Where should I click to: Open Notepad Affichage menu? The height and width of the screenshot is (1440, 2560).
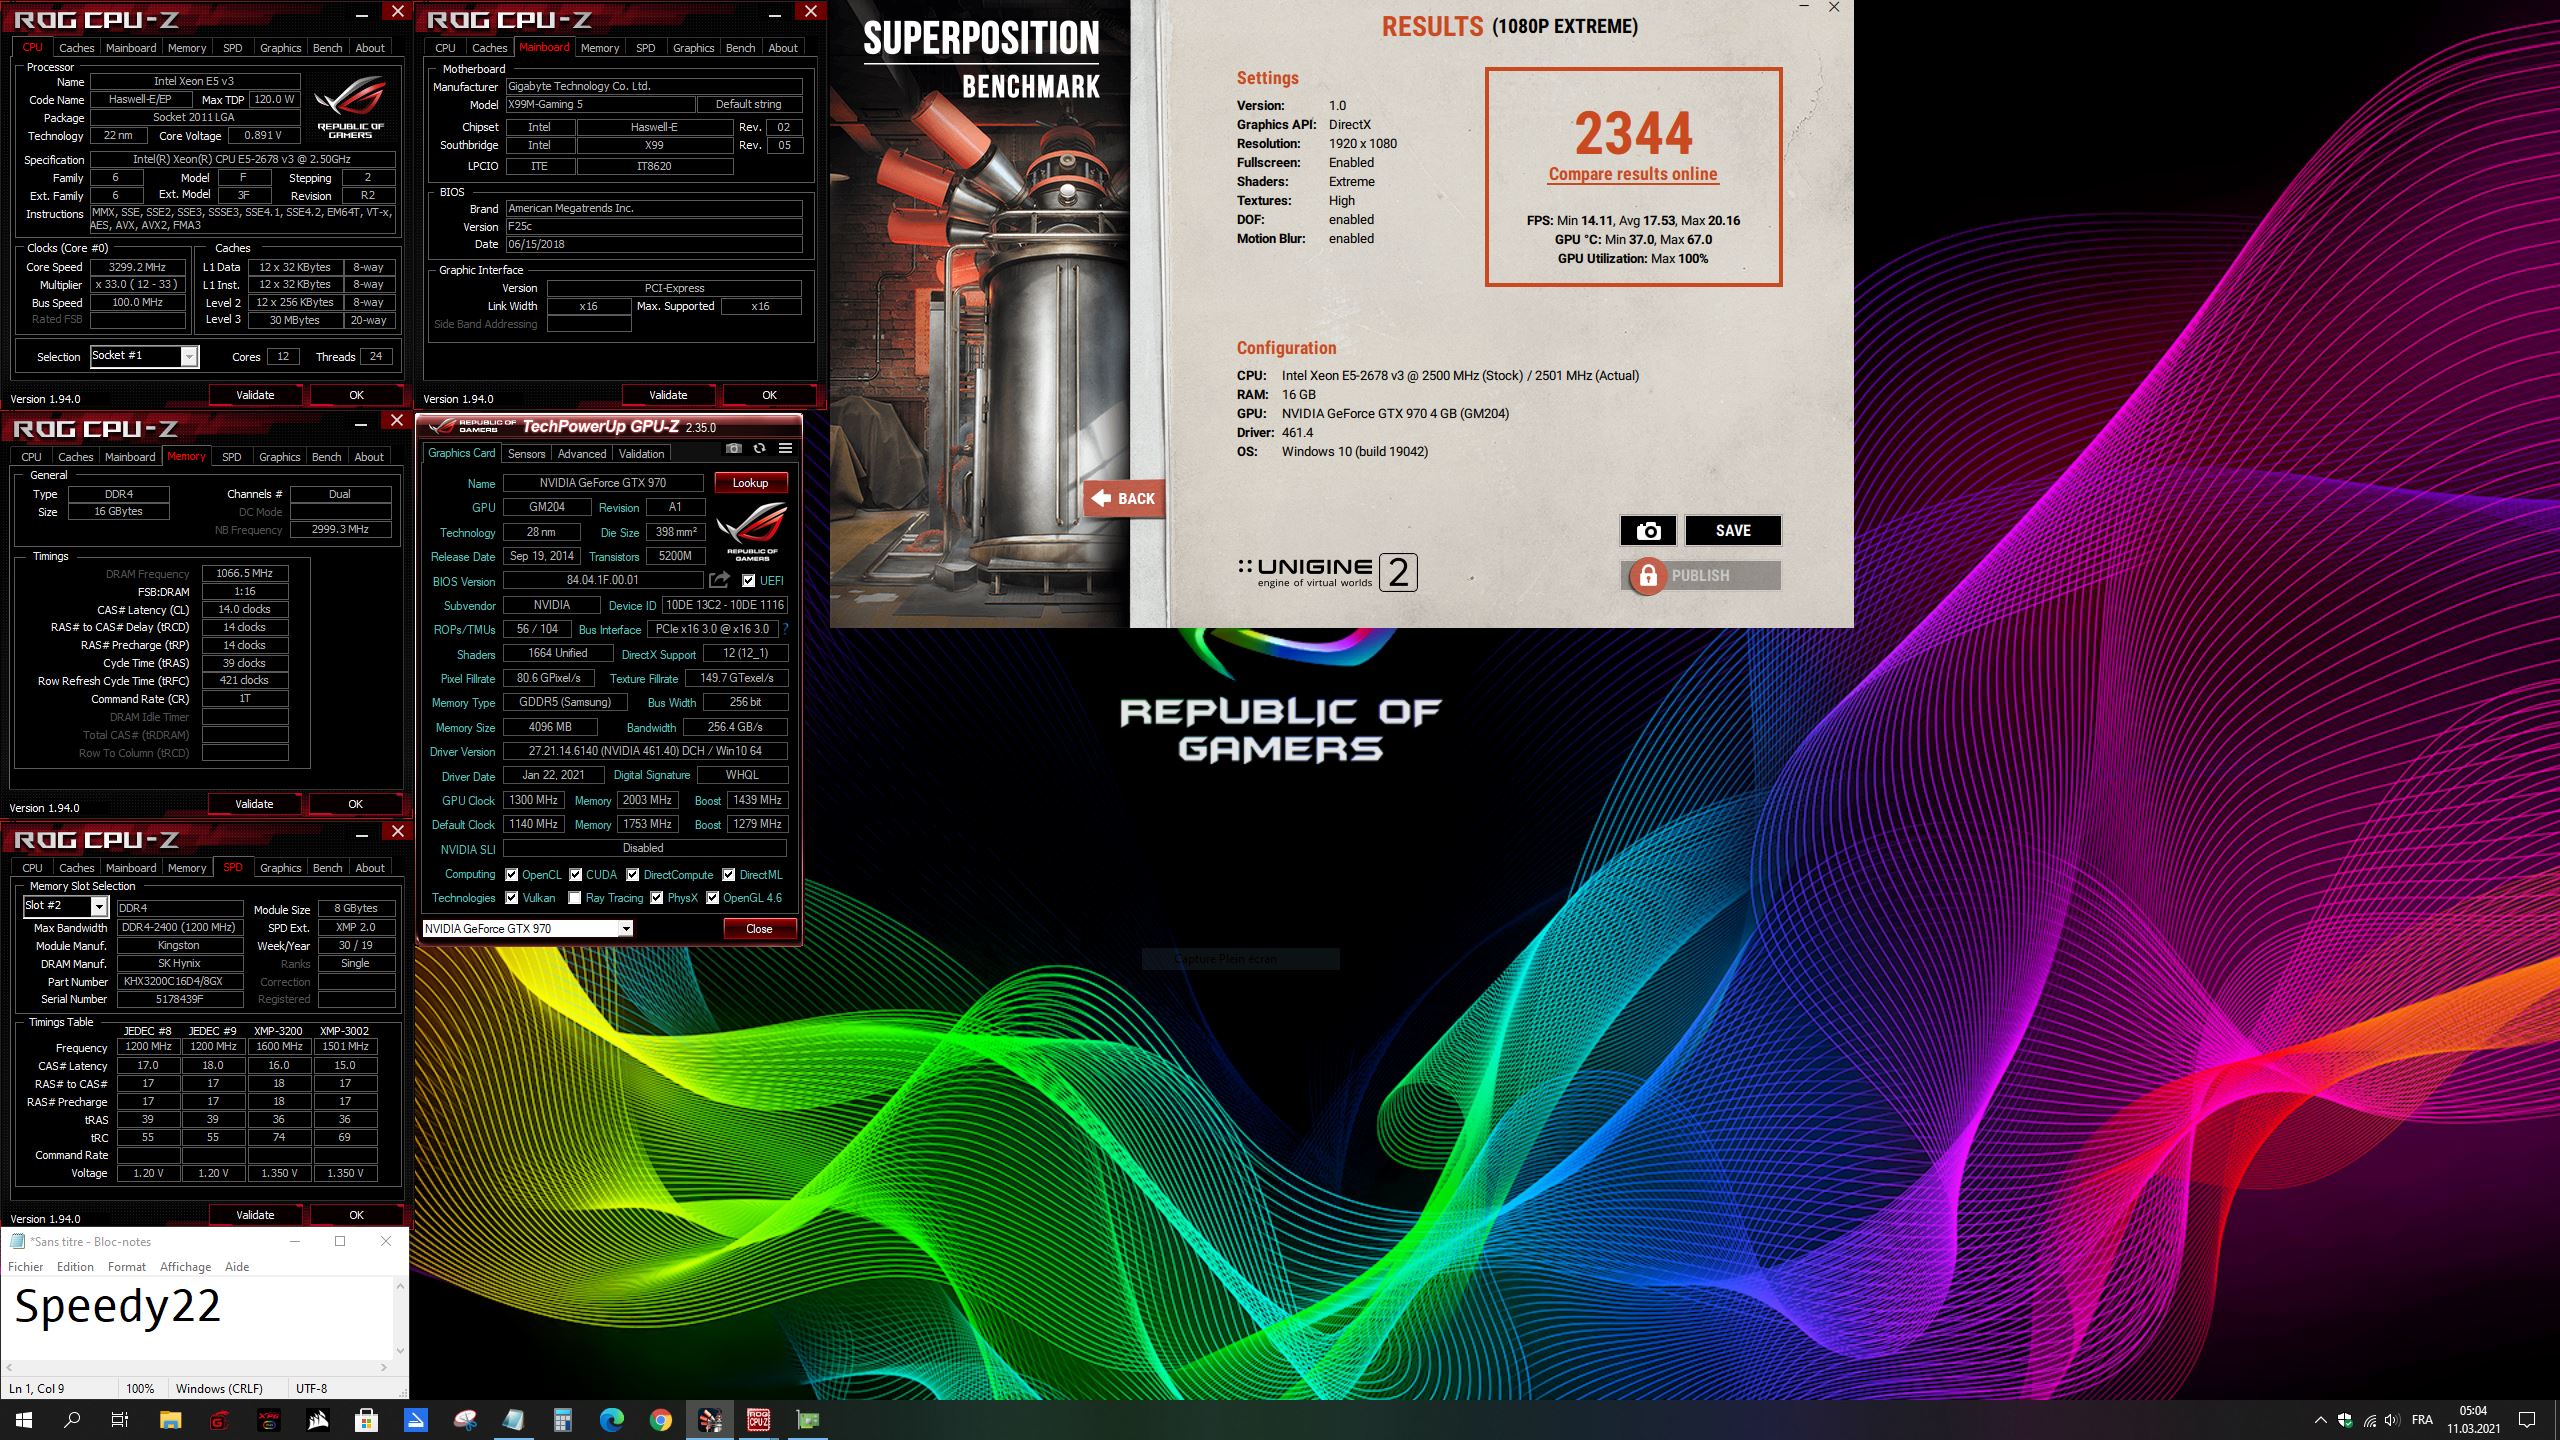[185, 1267]
